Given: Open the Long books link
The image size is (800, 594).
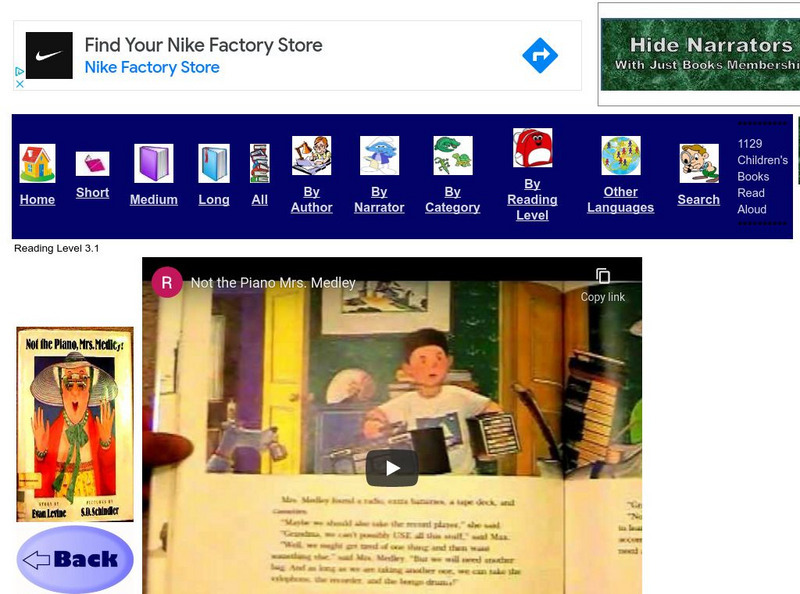Looking at the screenshot, I should (214, 200).
